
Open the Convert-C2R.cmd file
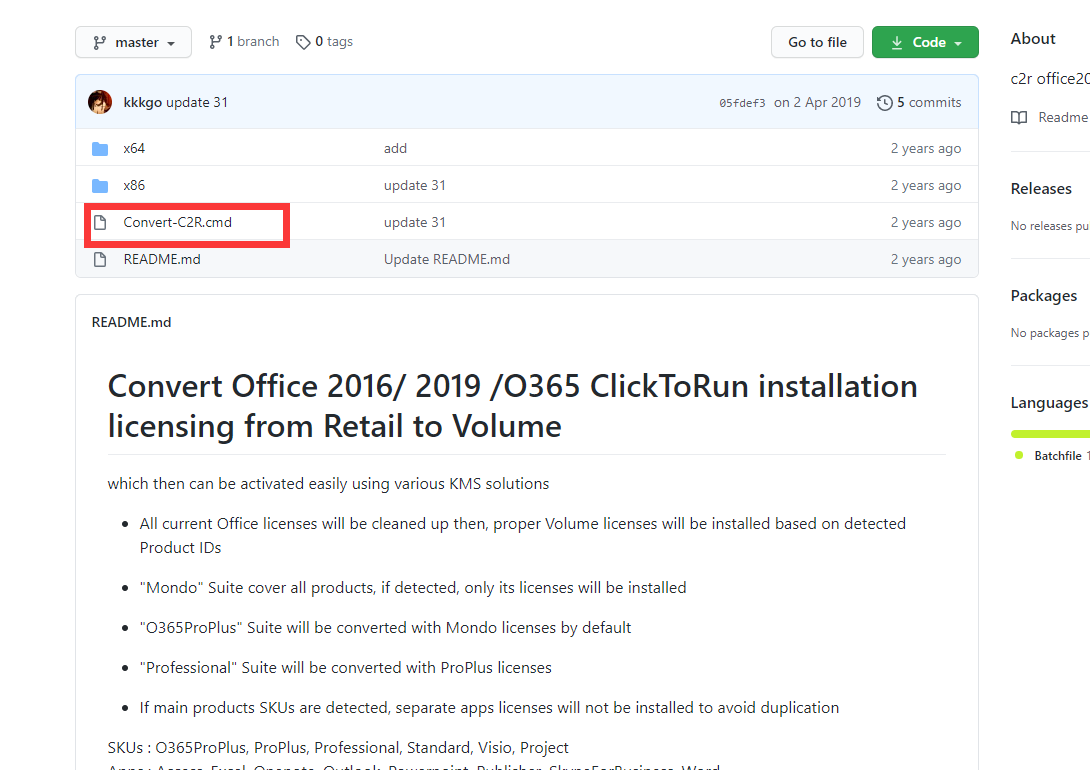click(177, 222)
